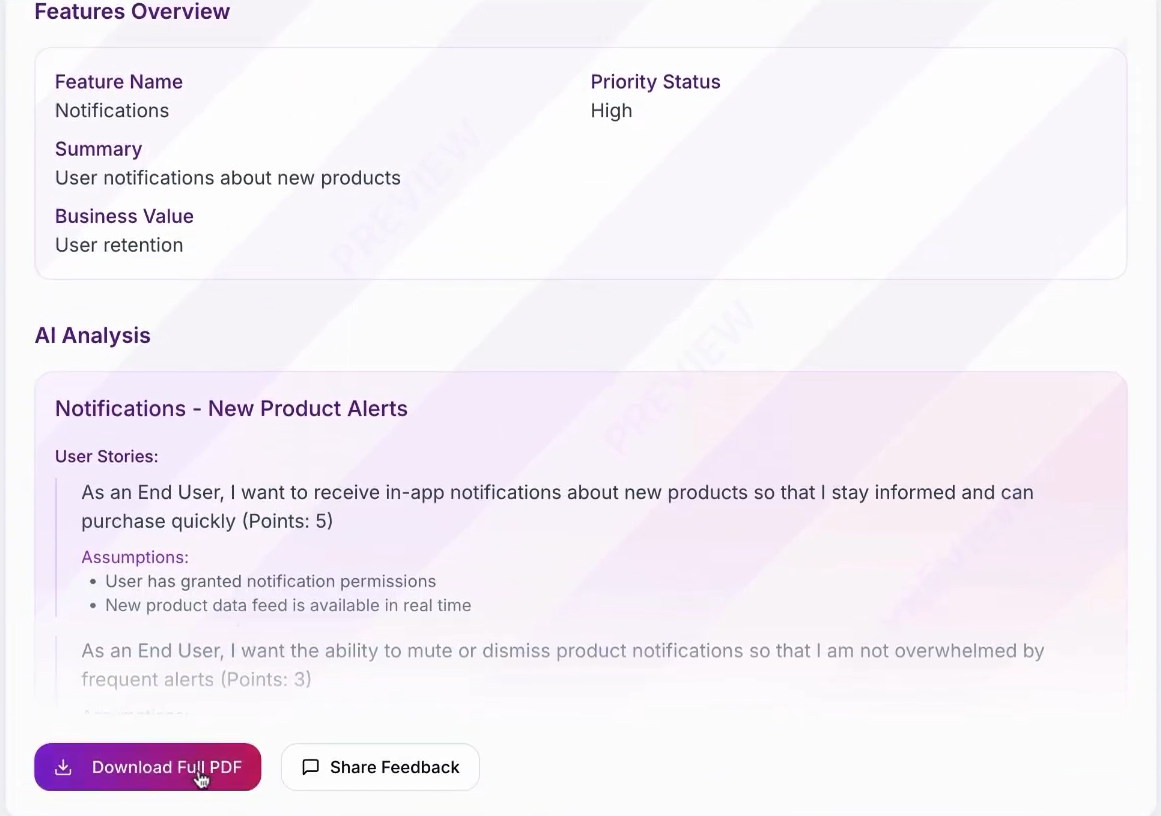Viewport: 1161px width, 816px height.
Task: Click the real time data feed assumption
Action: [288, 605]
